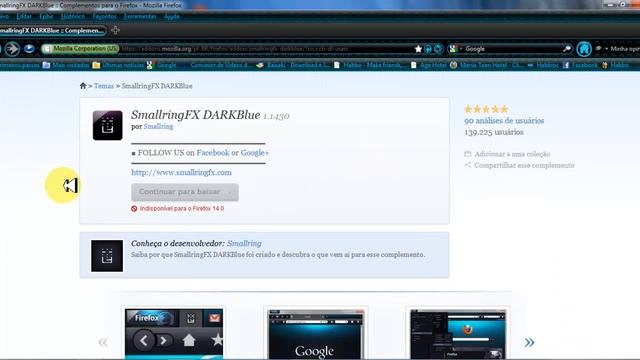640x360 pixels.
Task: Open http://www.smallringfx.com link
Action: [x=181, y=172]
